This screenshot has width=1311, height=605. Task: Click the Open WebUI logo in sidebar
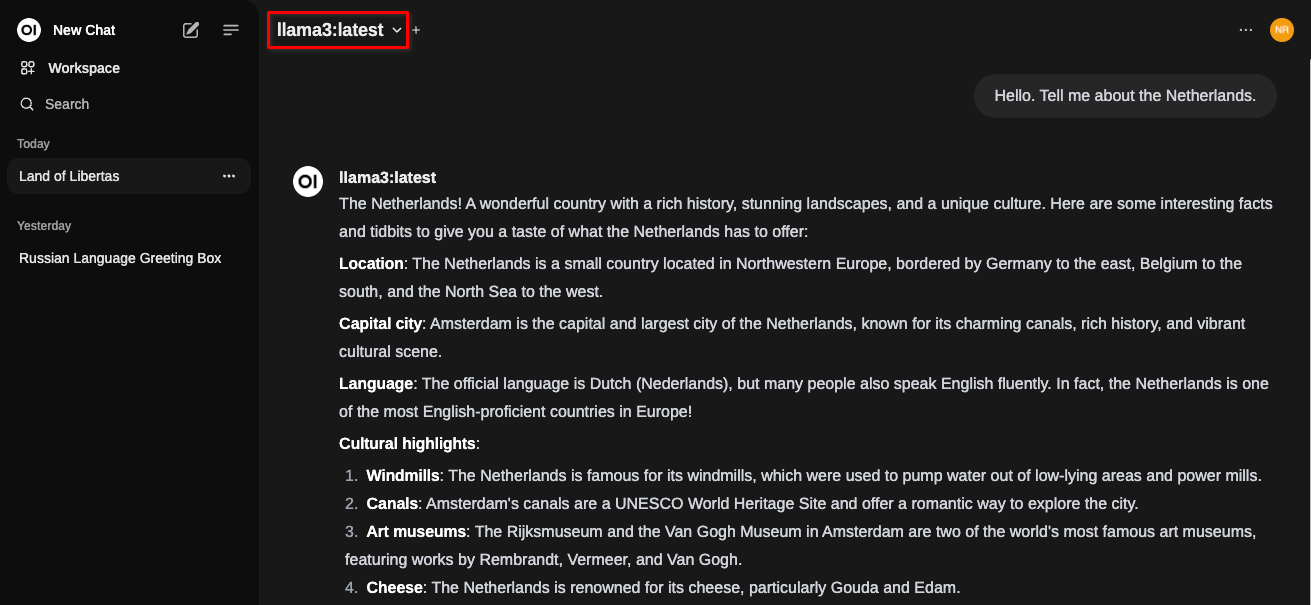[28, 30]
